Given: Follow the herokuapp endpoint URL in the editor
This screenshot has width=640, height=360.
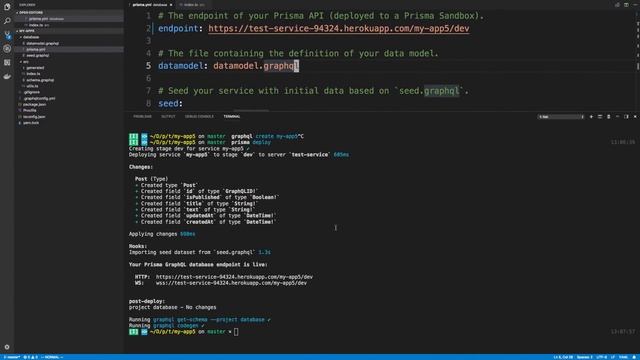Looking at the screenshot, I should pos(338,29).
